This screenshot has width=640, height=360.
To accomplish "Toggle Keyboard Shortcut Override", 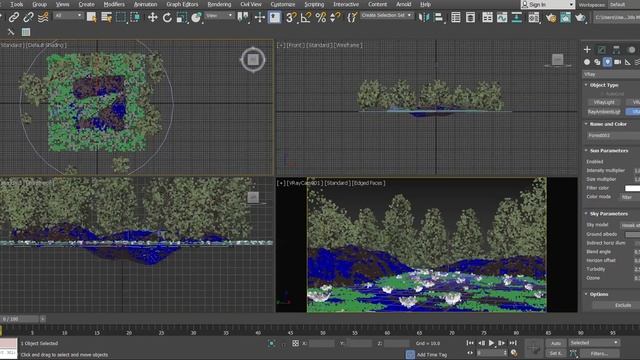I will [x=274, y=18].
